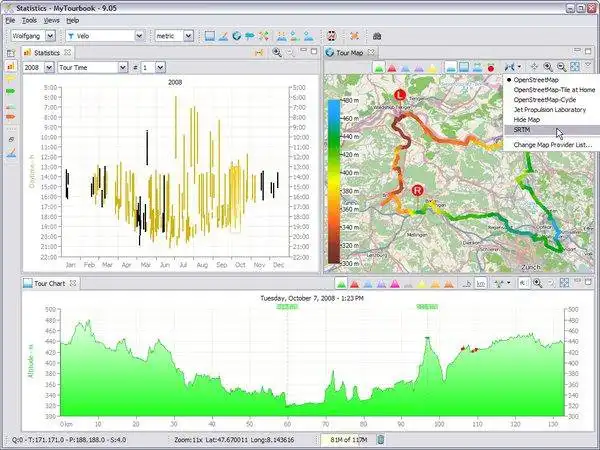Open the Velo tour type dropdown
Viewport: 600px width, 450px height.
[140, 36]
